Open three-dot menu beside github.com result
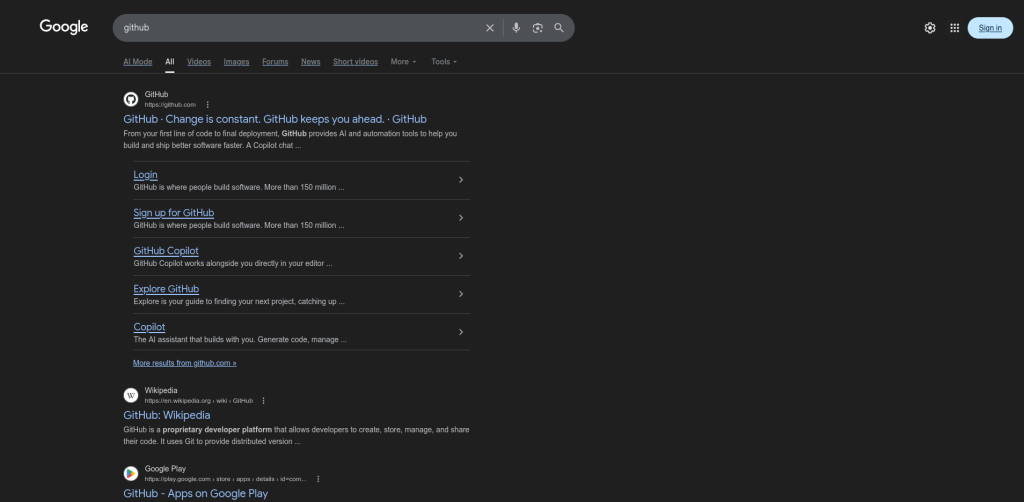 click(208, 104)
